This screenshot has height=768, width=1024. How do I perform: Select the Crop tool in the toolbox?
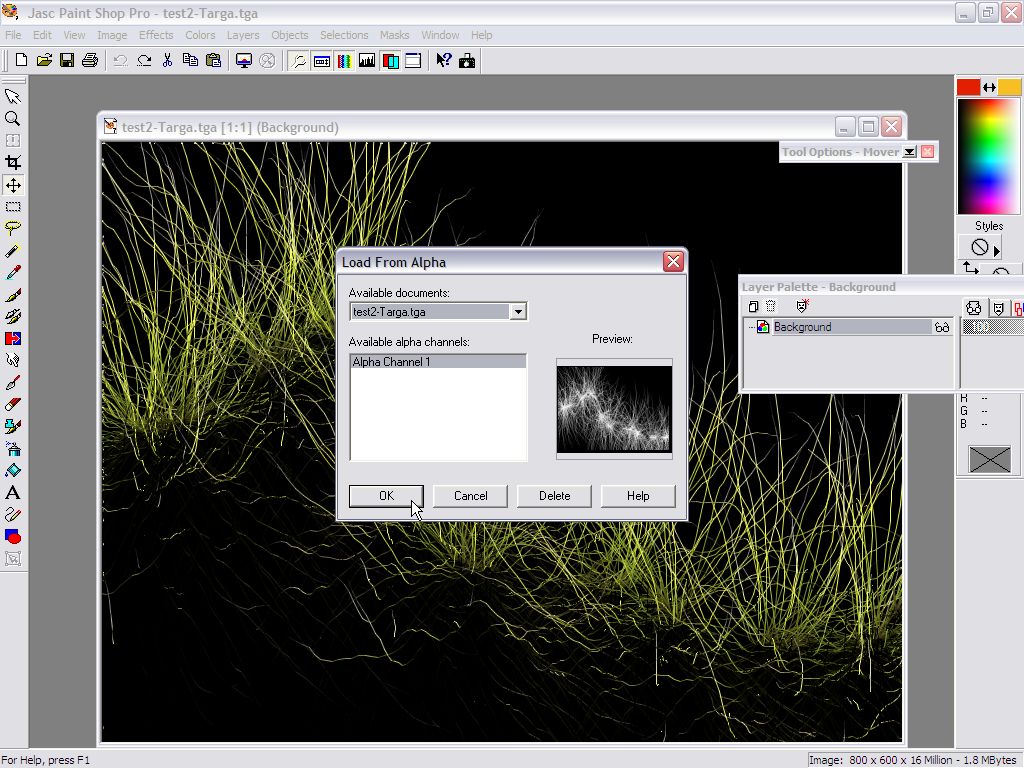(x=13, y=162)
